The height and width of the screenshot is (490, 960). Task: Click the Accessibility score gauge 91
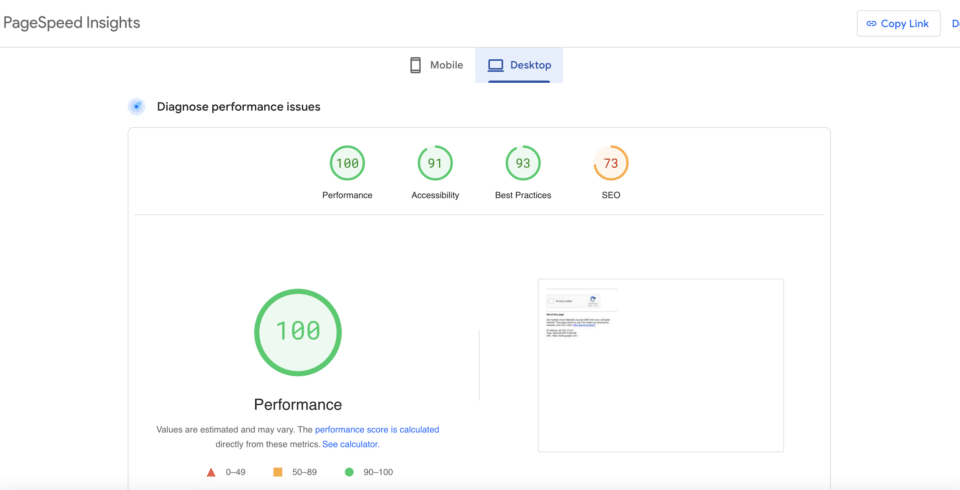coord(435,163)
